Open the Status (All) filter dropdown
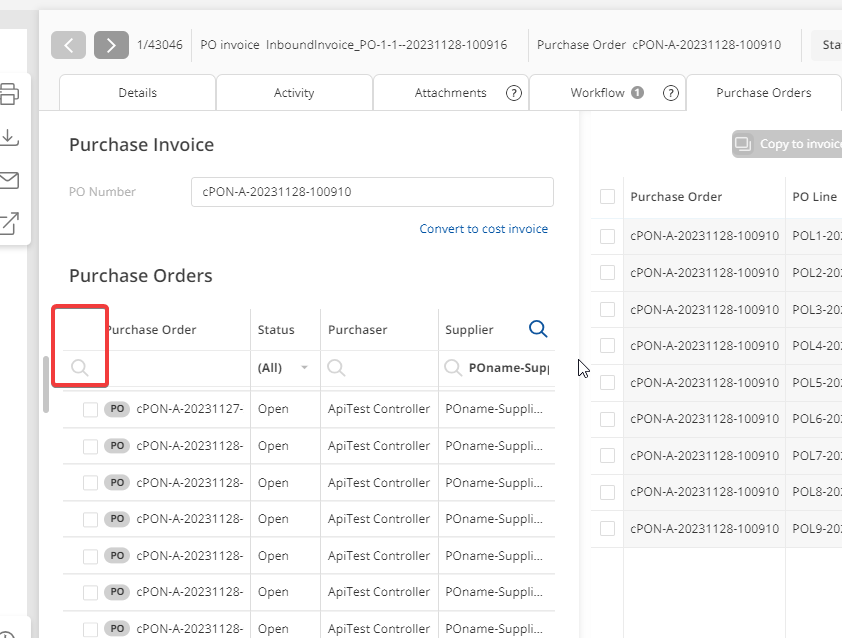This screenshot has width=842, height=638. coord(304,368)
